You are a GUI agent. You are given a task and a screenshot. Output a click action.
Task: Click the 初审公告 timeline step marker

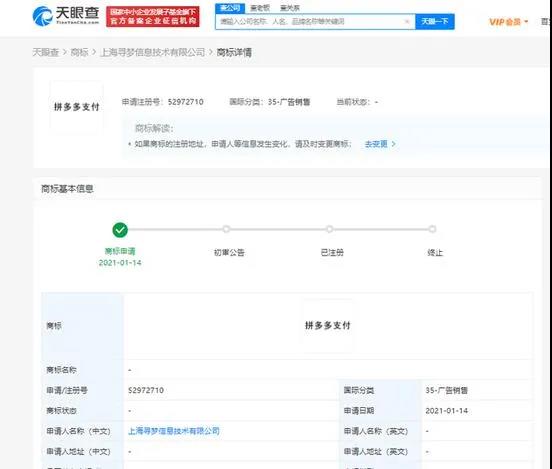226,229
